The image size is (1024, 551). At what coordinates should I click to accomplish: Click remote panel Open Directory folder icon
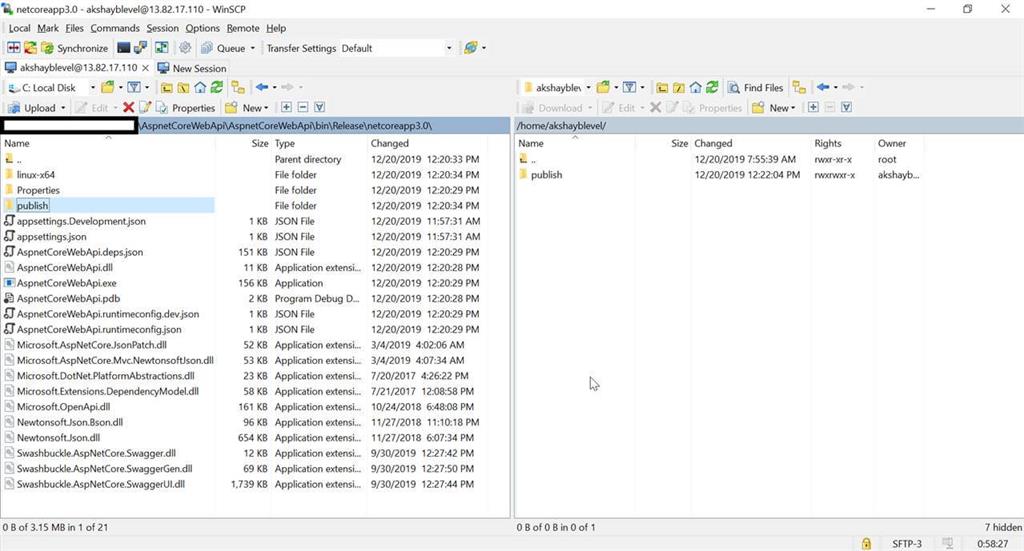(x=603, y=87)
